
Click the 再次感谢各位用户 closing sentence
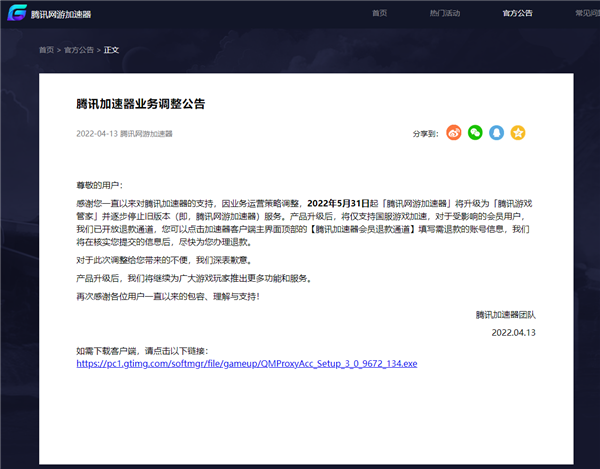[168, 296]
